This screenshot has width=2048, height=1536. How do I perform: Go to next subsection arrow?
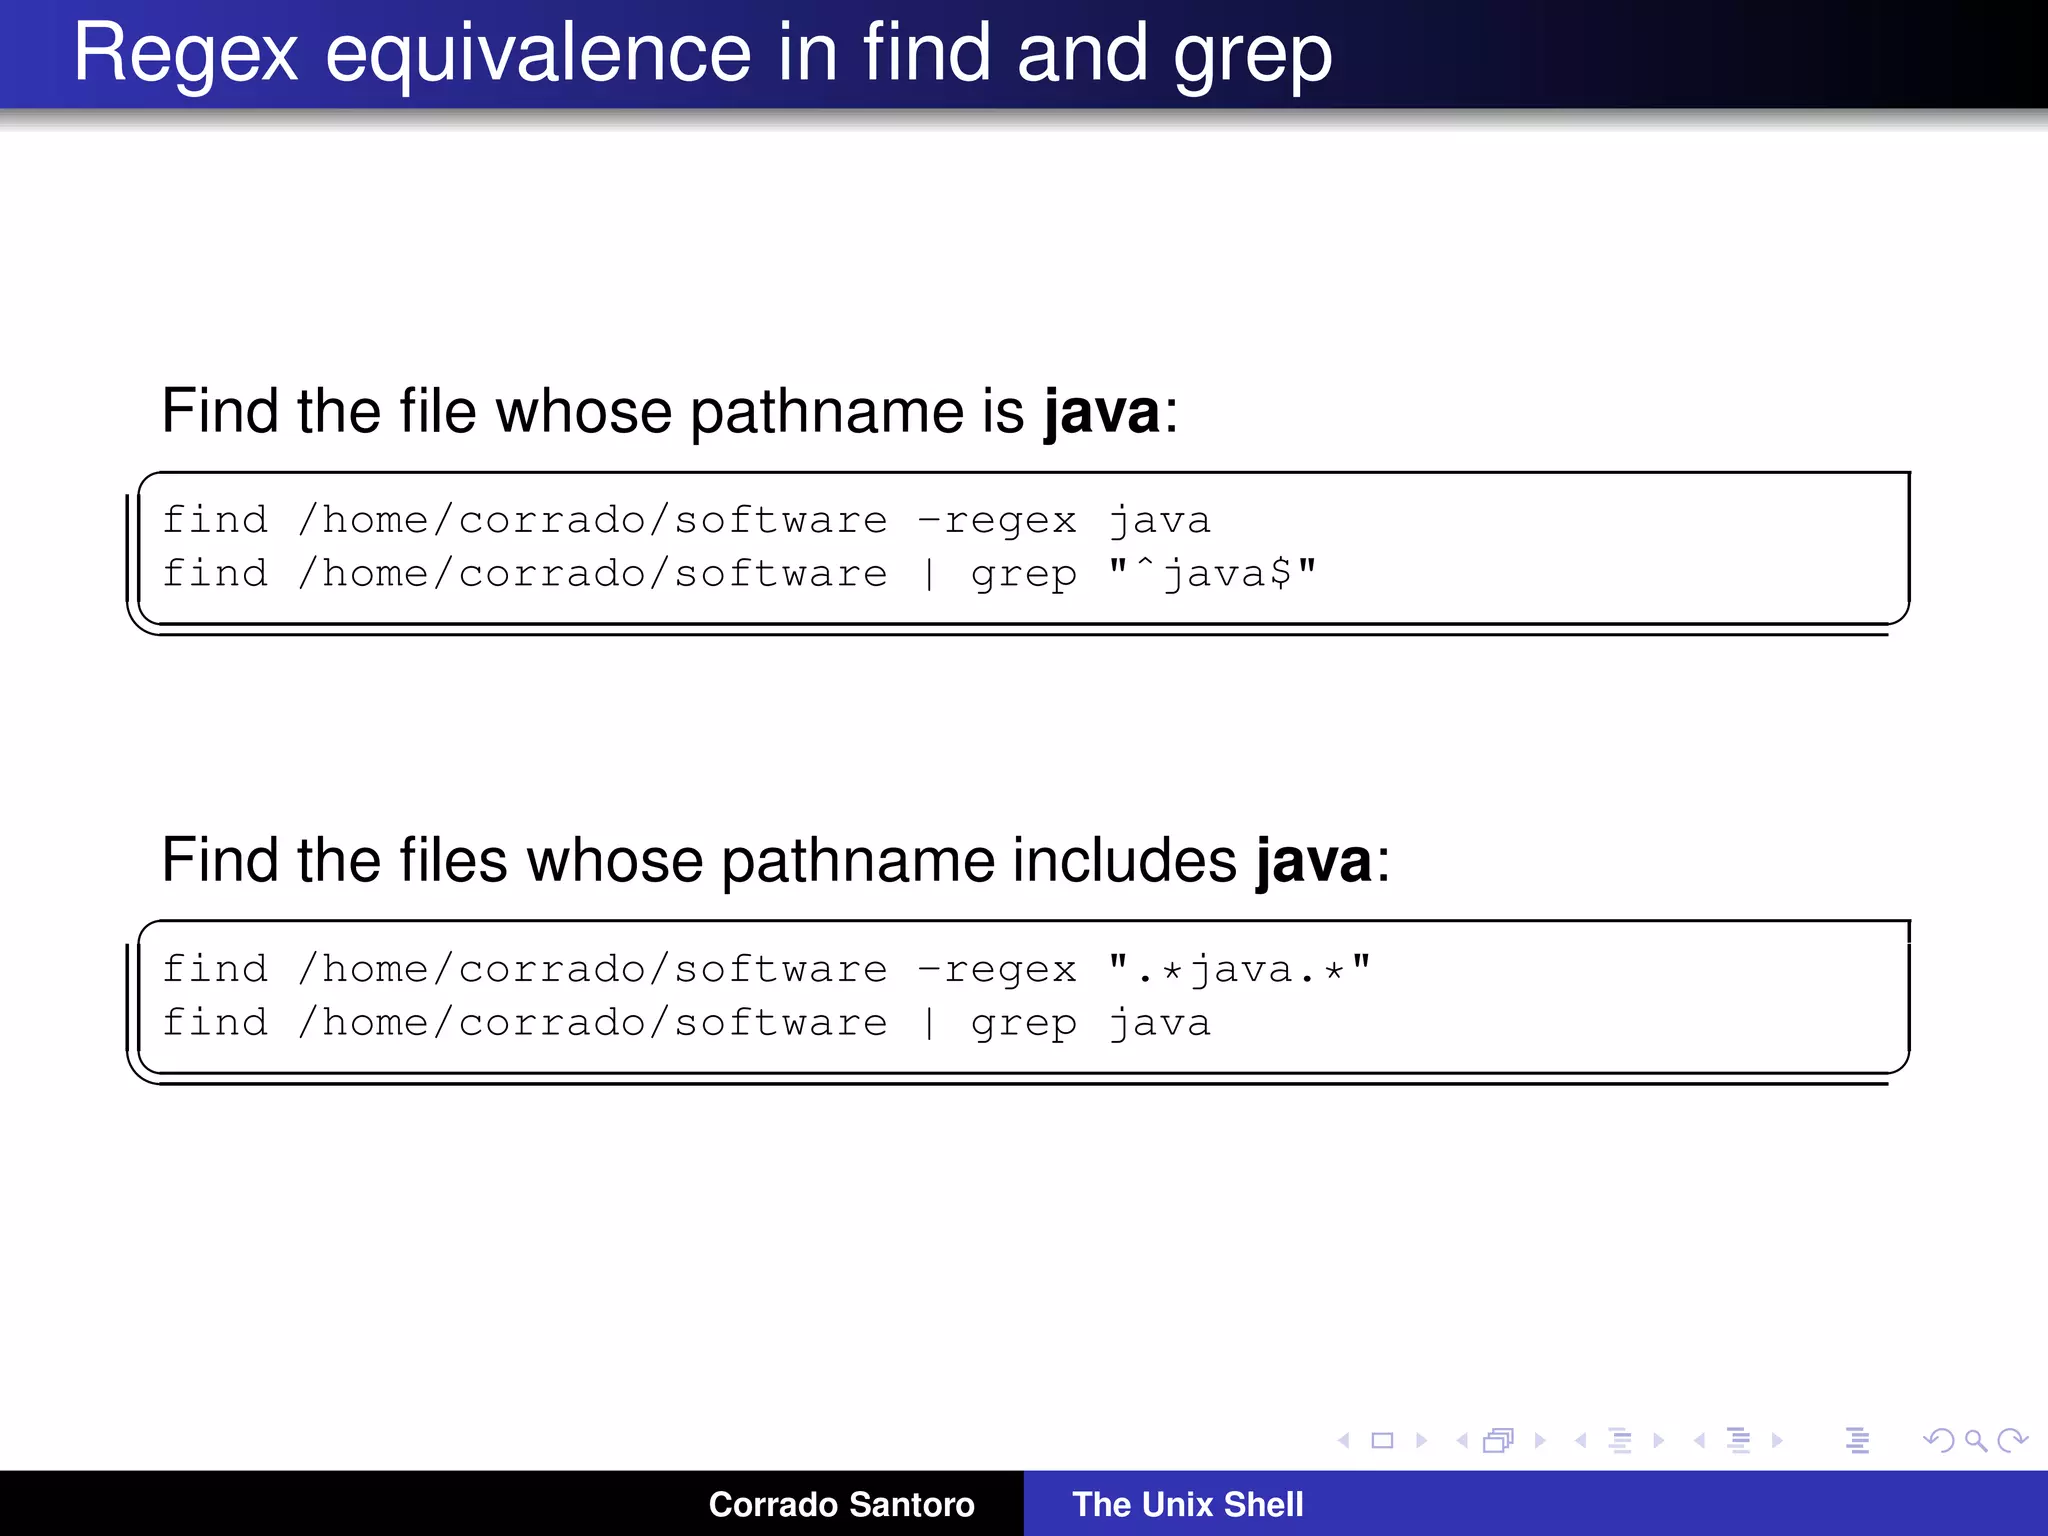coord(1659,1440)
